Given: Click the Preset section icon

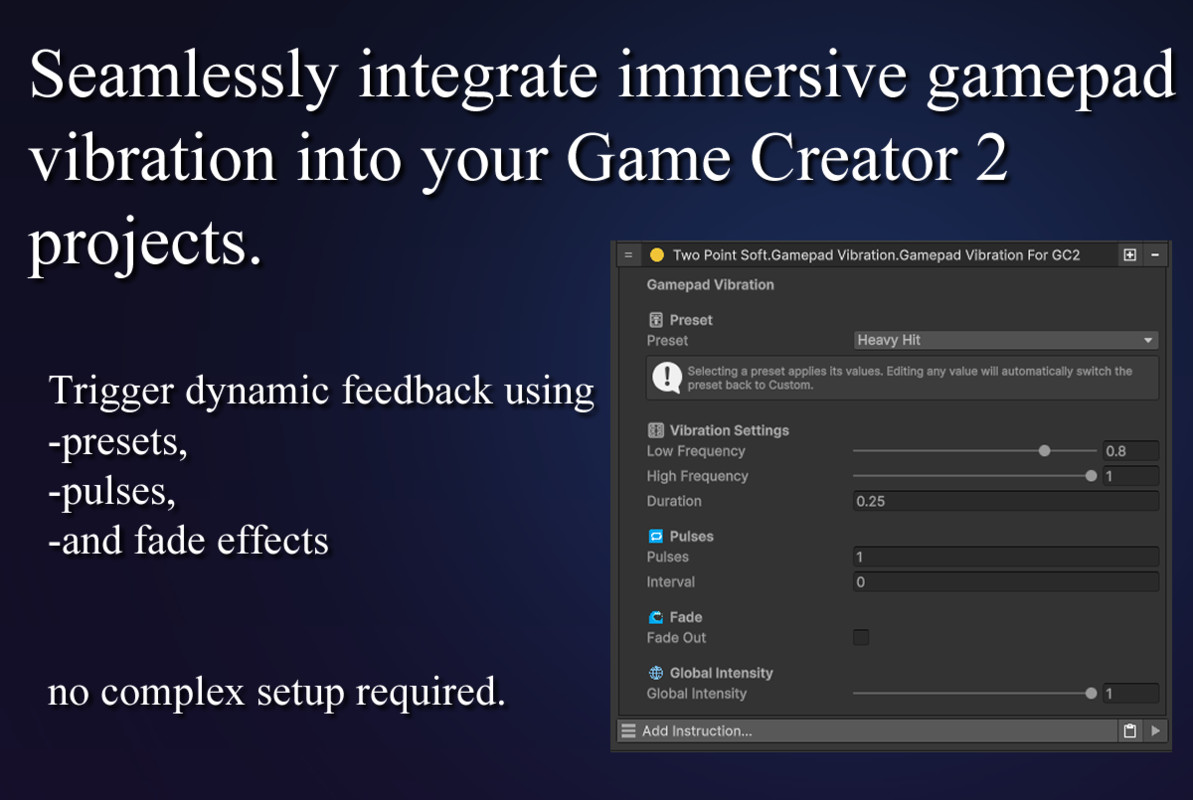Looking at the screenshot, I should pos(656,320).
